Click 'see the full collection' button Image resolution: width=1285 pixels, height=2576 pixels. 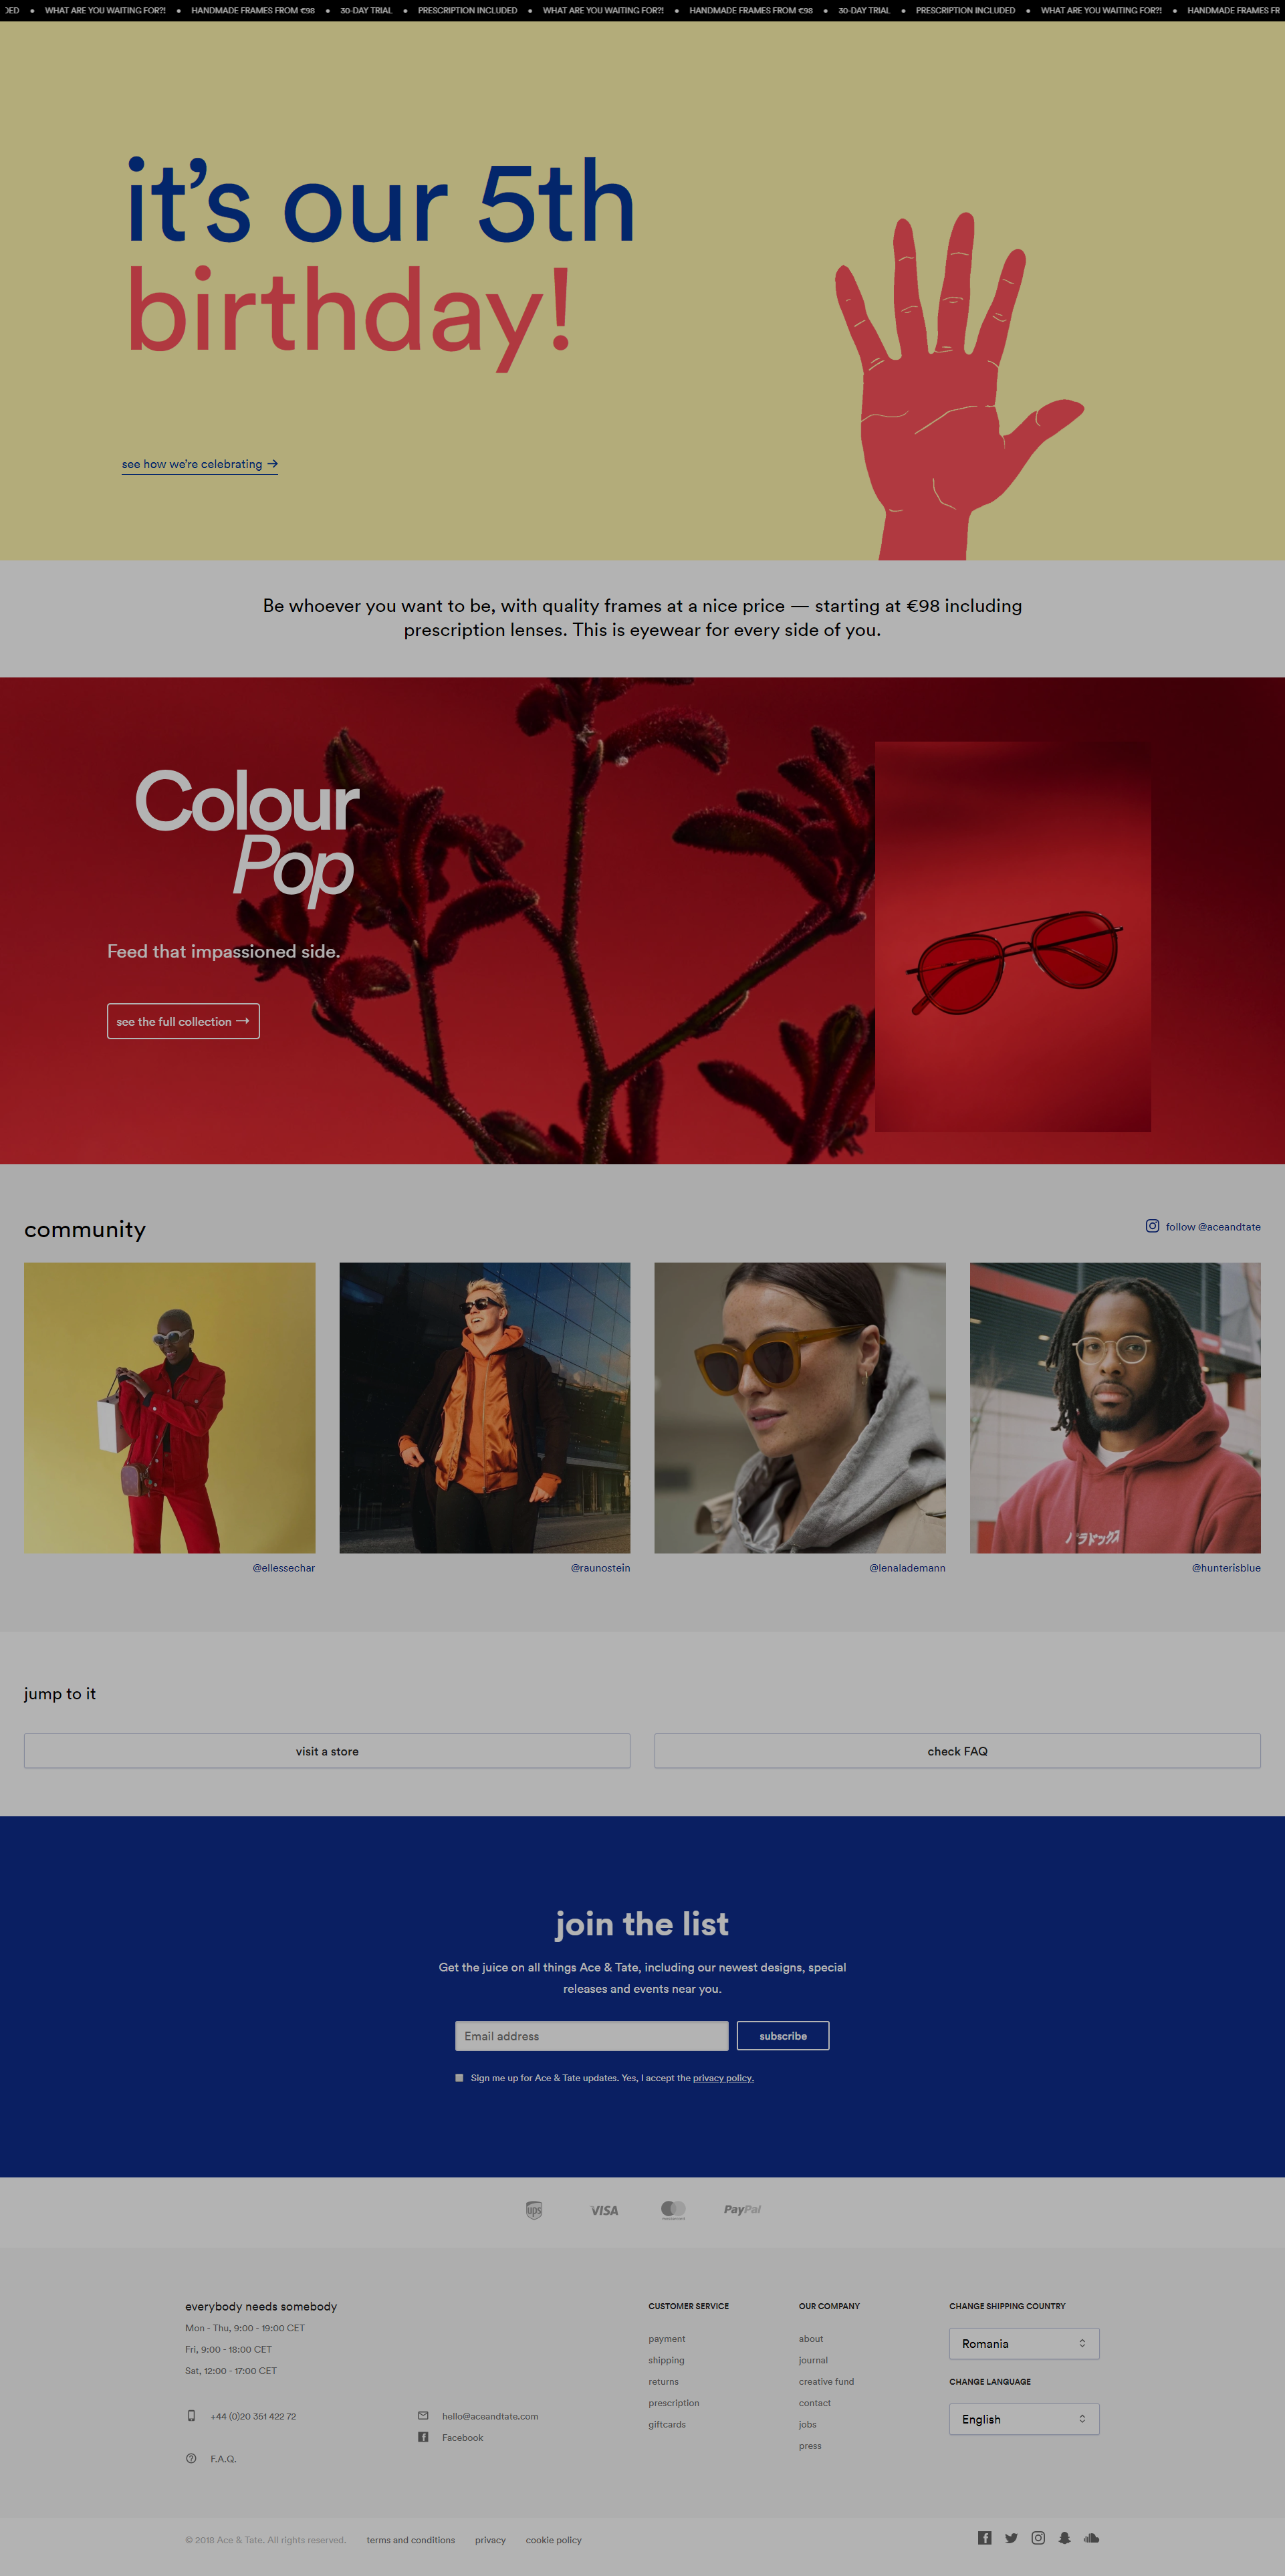coord(183,1021)
